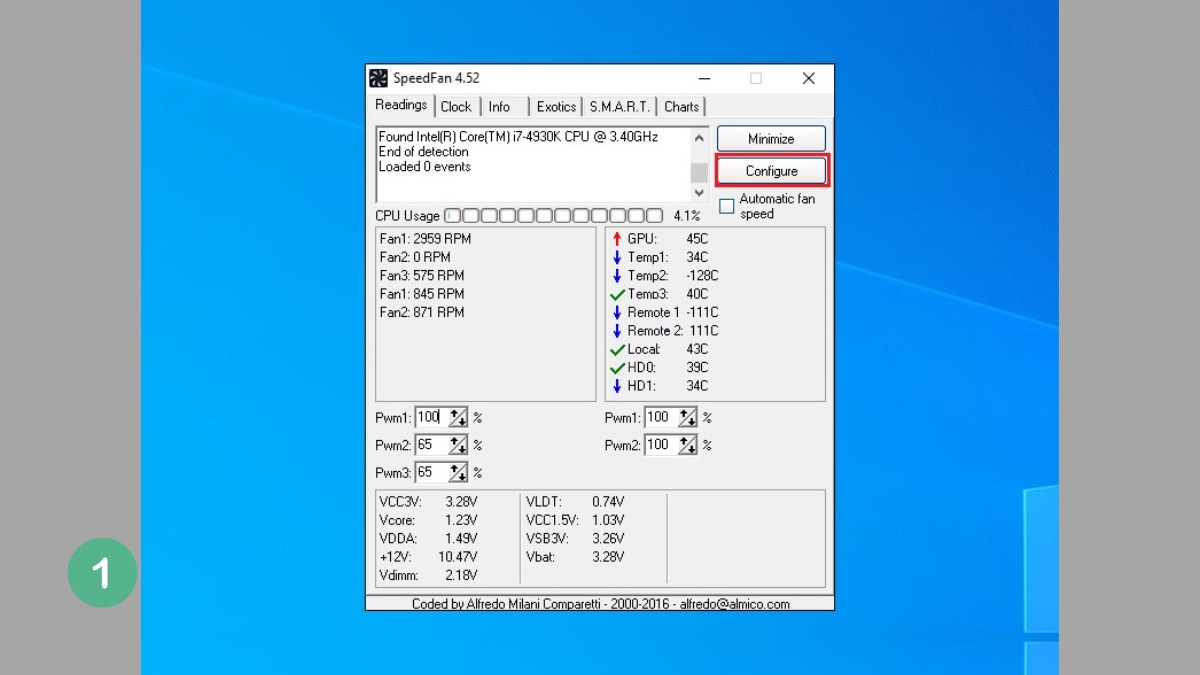The width and height of the screenshot is (1200, 675).
Task: Click the Minimize button in SpeedFan
Action: click(x=771, y=139)
